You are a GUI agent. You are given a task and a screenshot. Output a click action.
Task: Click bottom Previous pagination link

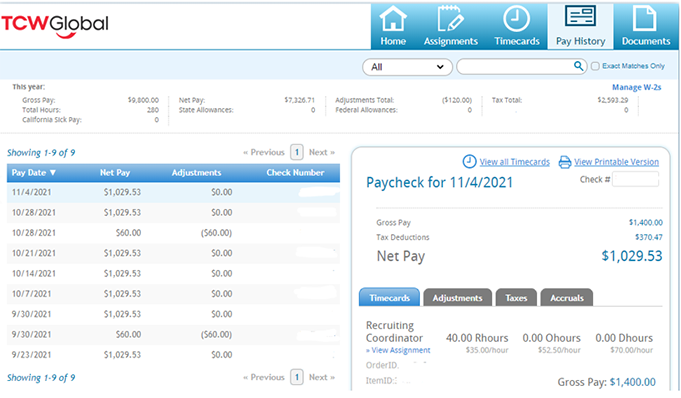pyautogui.click(x=264, y=377)
